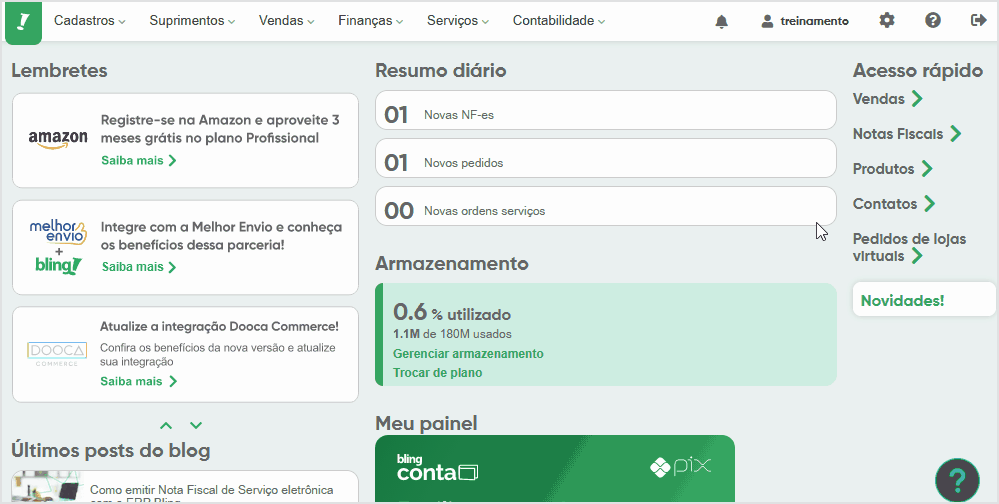Open help via the question mark icon in top bar

point(933,20)
